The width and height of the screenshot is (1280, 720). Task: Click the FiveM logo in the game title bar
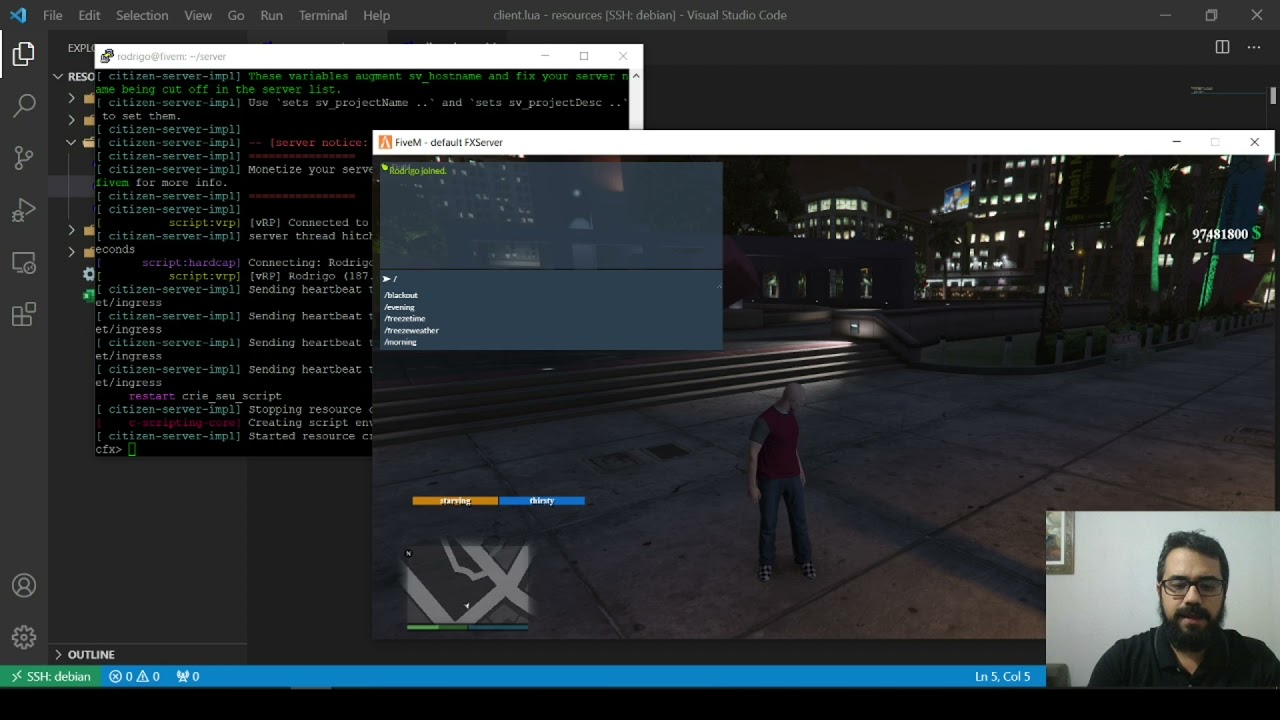point(385,142)
